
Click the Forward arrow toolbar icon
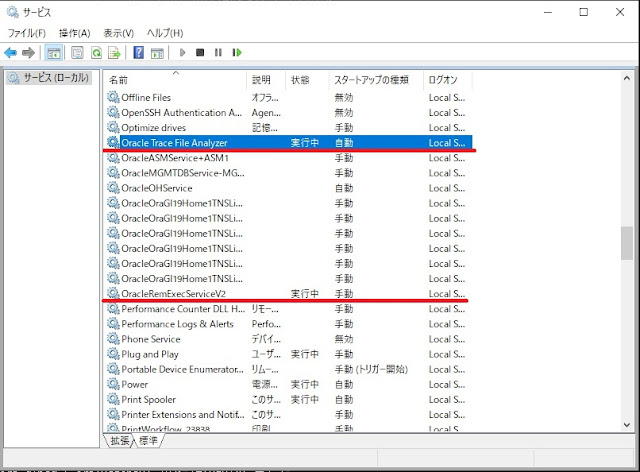click(x=28, y=53)
